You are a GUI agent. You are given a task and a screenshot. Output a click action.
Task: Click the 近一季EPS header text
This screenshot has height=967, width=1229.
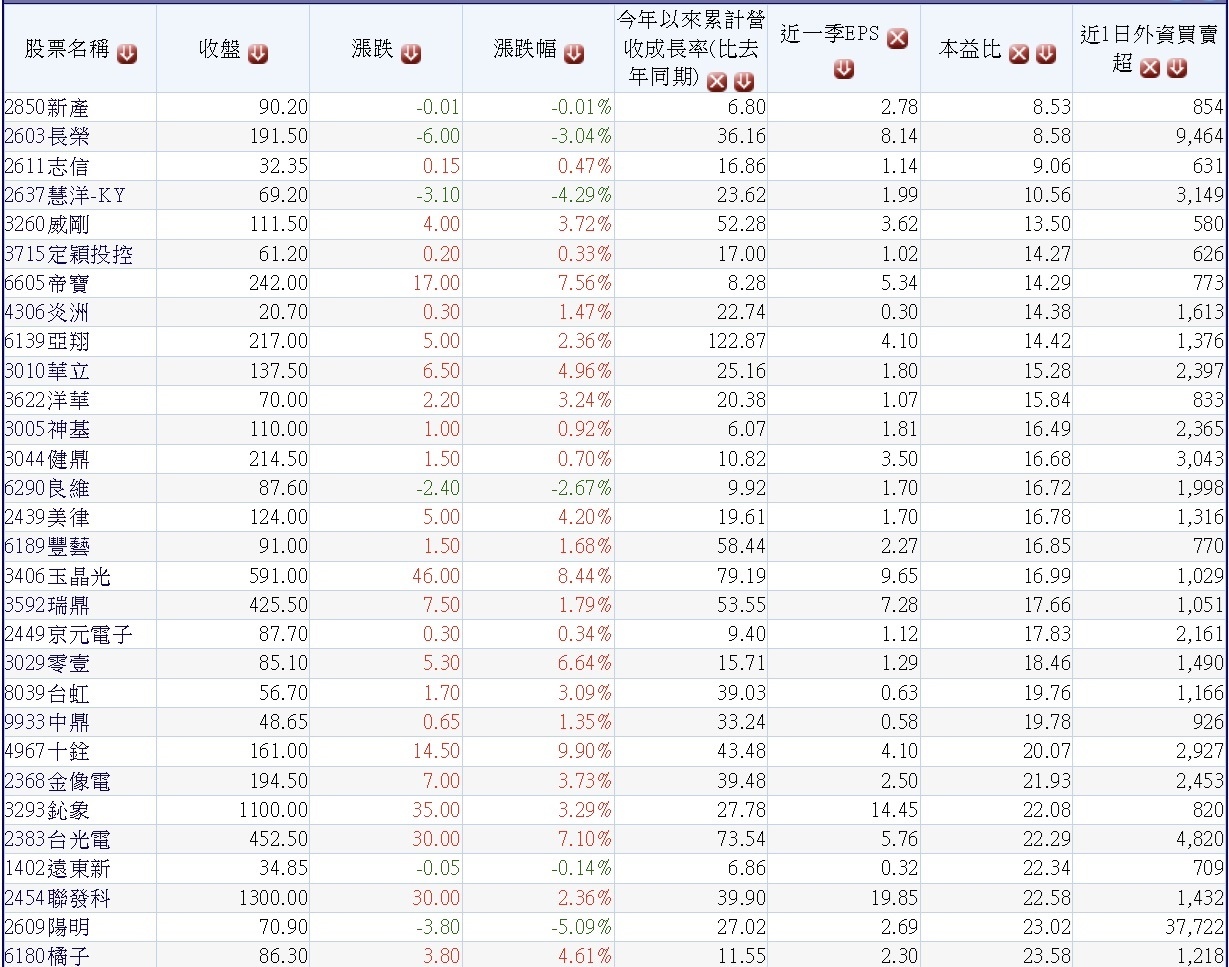point(830,36)
